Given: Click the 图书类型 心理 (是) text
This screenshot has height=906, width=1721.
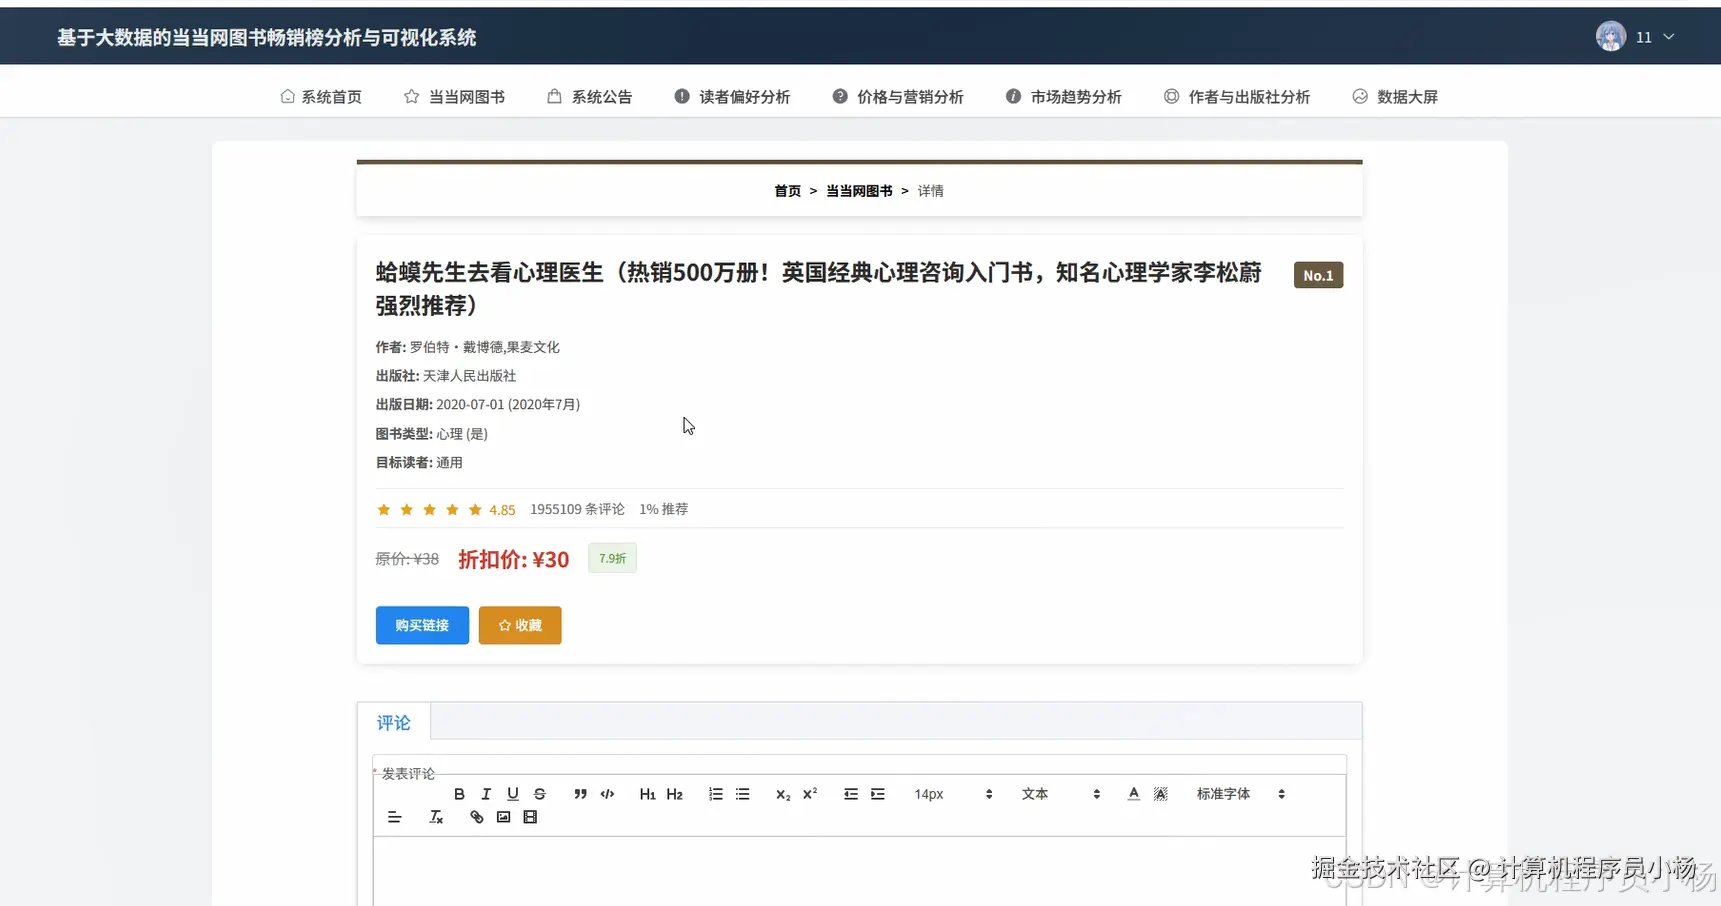Looking at the screenshot, I should click(432, 434).
